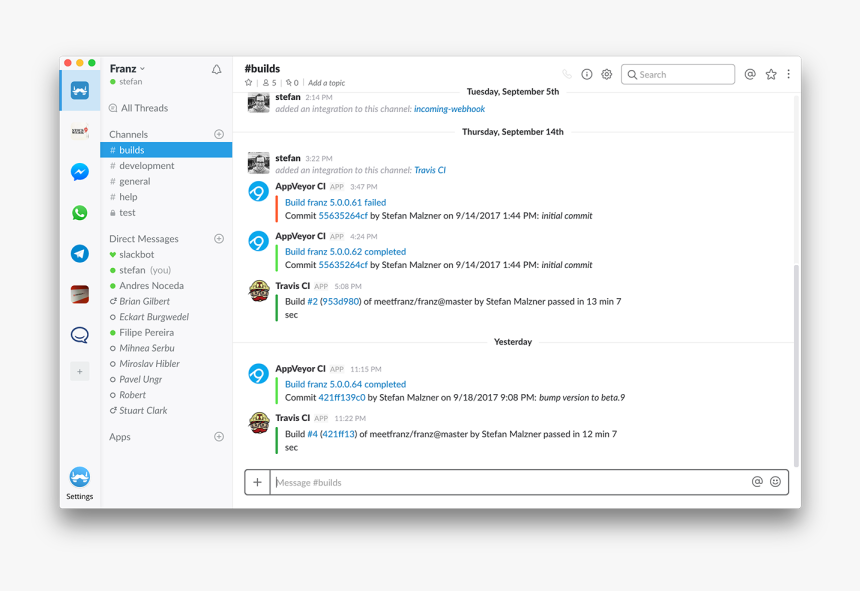Open the chat bubble service icon

pyautogui.click(x=80, y=334)
